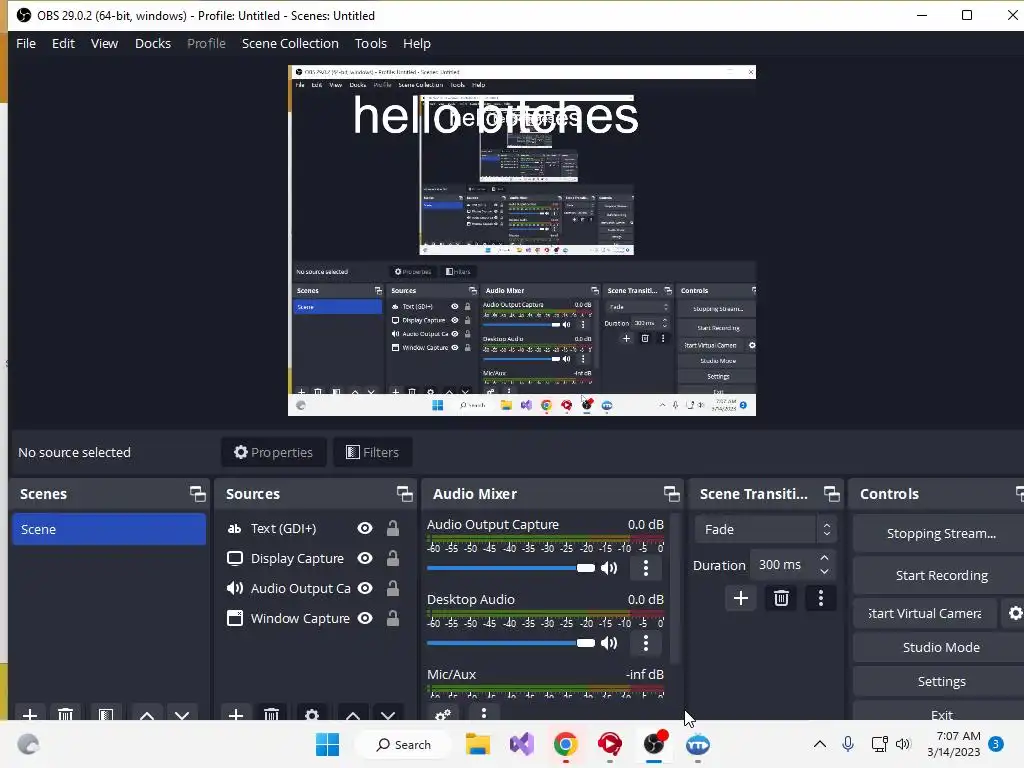Toggle lock on Display Capture source
Viewport: 1024px width, 768px height.
click(392, 558)
